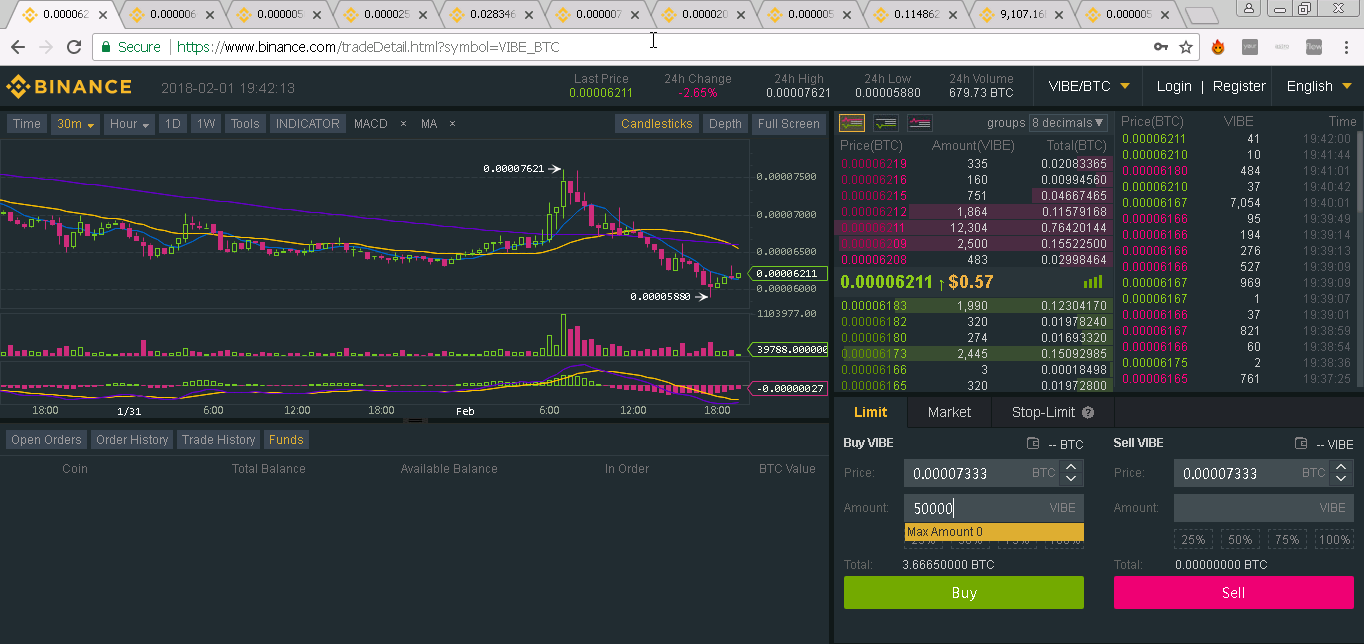Decrement the buy price stepper down

(x=1071, y=480)
